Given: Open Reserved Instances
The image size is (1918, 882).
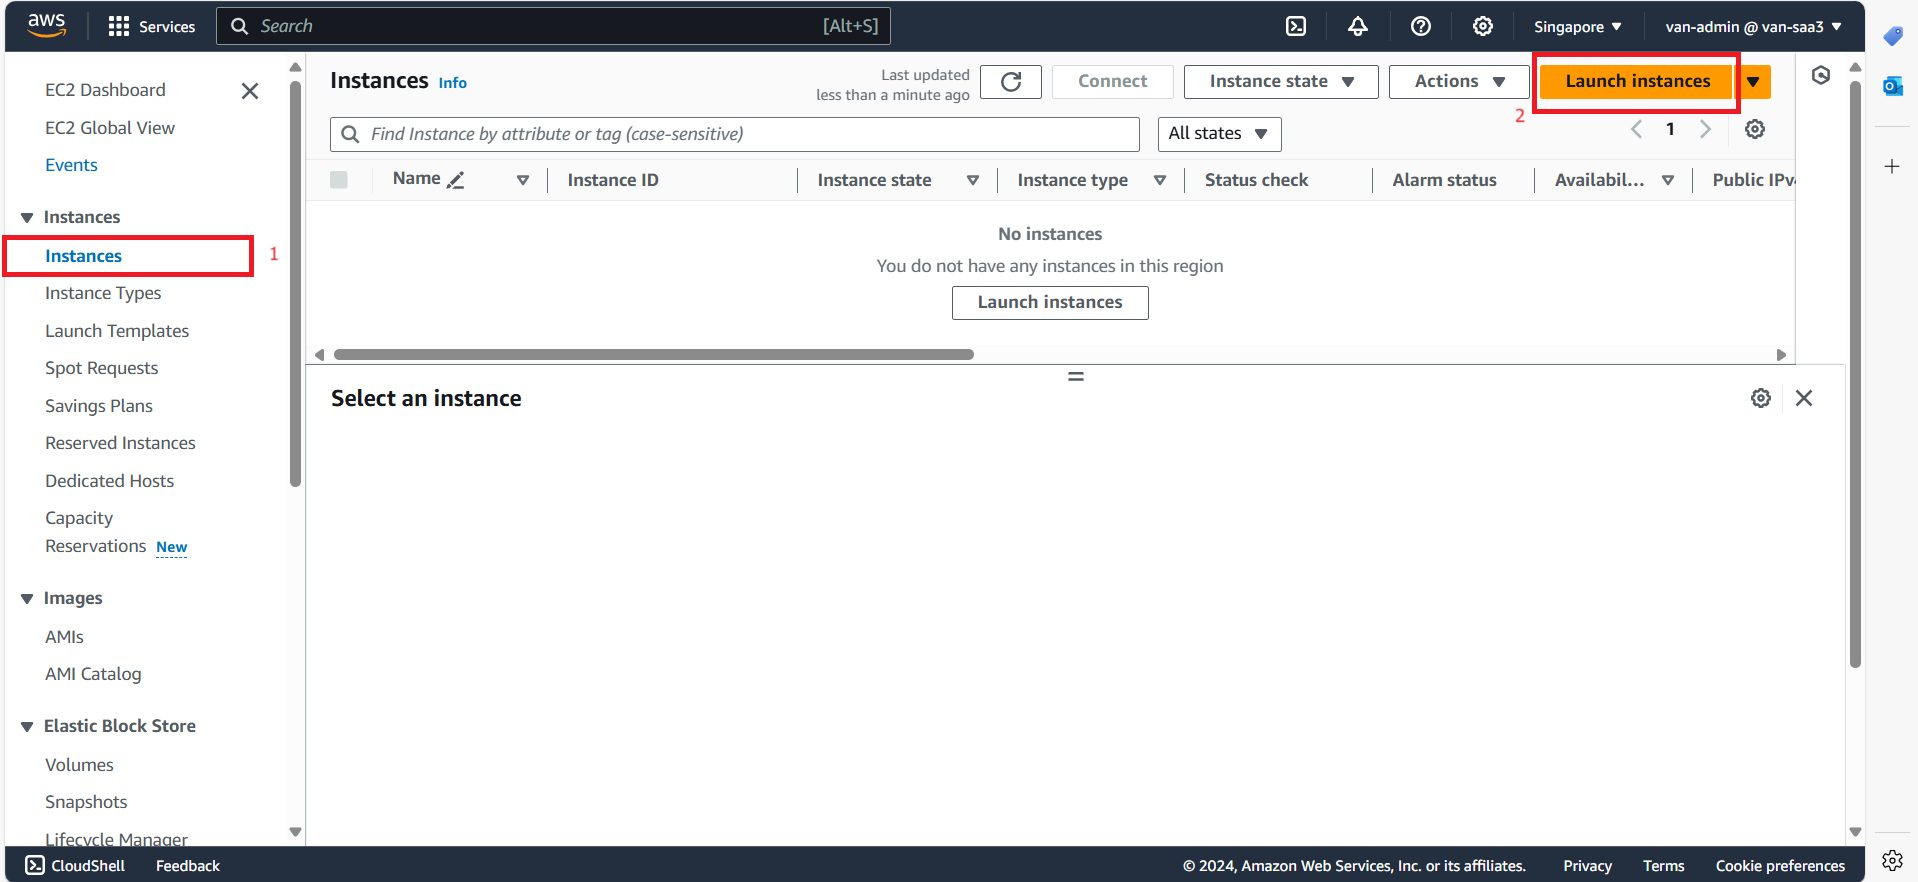Looking at the screenshot, I should pos(120,443).
